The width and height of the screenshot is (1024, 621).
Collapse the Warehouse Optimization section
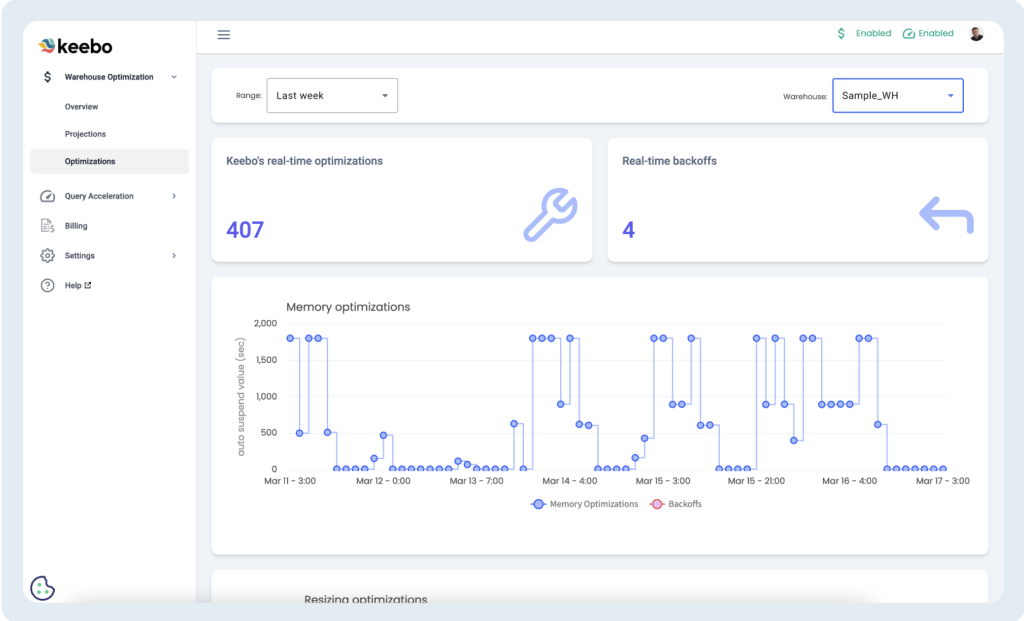pyautogui.click(x=174, y=77)
